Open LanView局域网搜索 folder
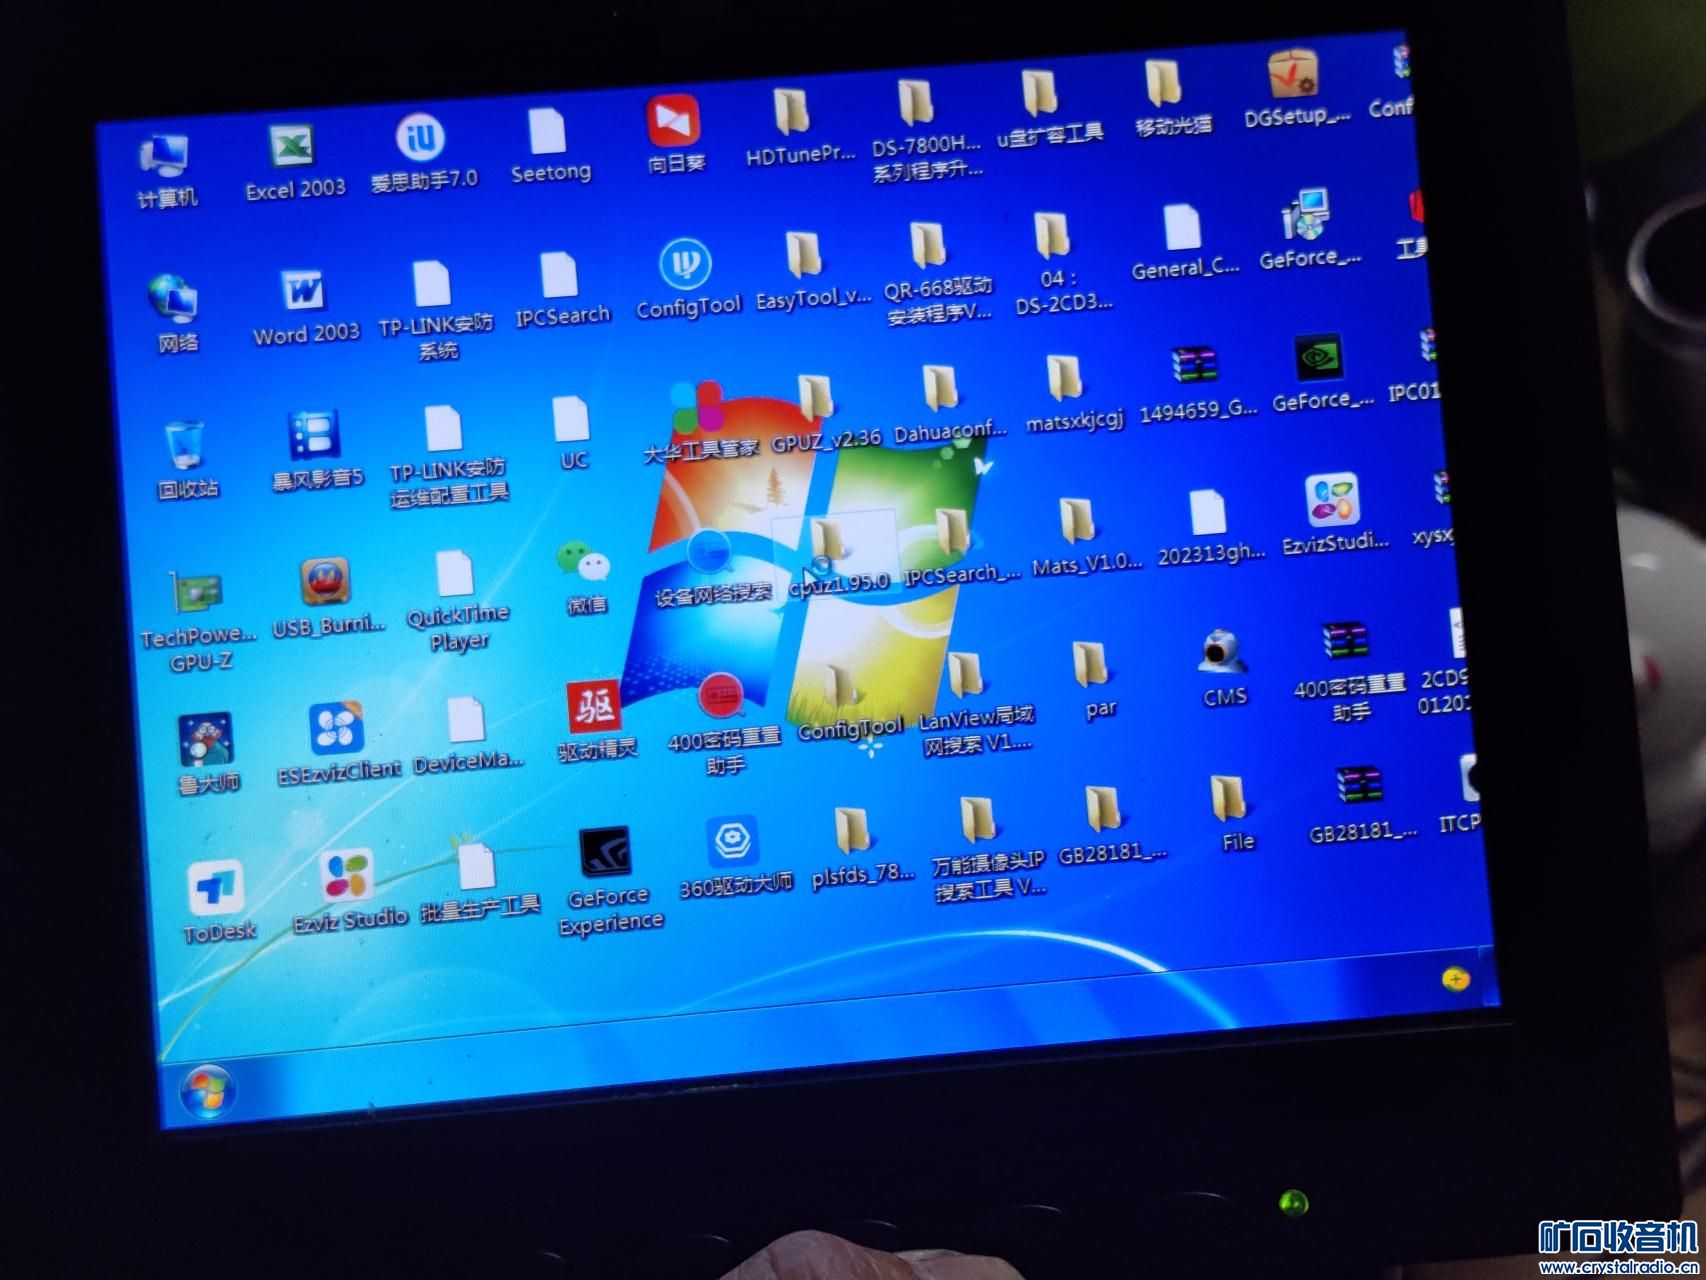1706x1280 pixels. [x=966, y=676]
